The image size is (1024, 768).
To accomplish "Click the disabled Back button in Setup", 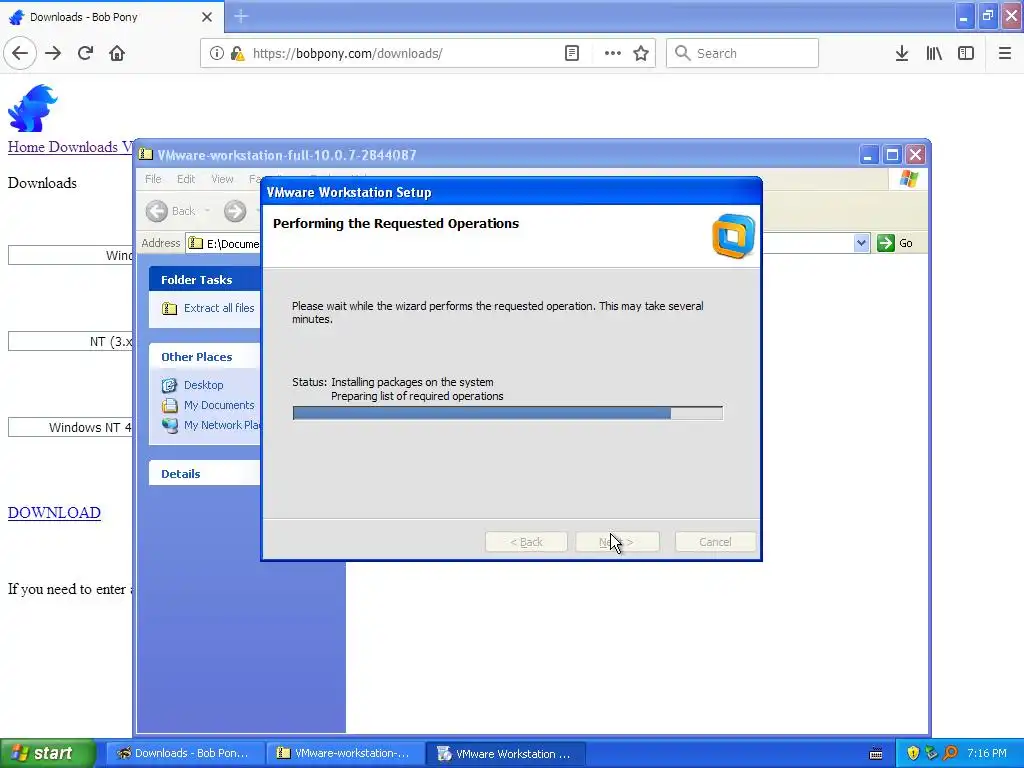I will coord(526,542).
